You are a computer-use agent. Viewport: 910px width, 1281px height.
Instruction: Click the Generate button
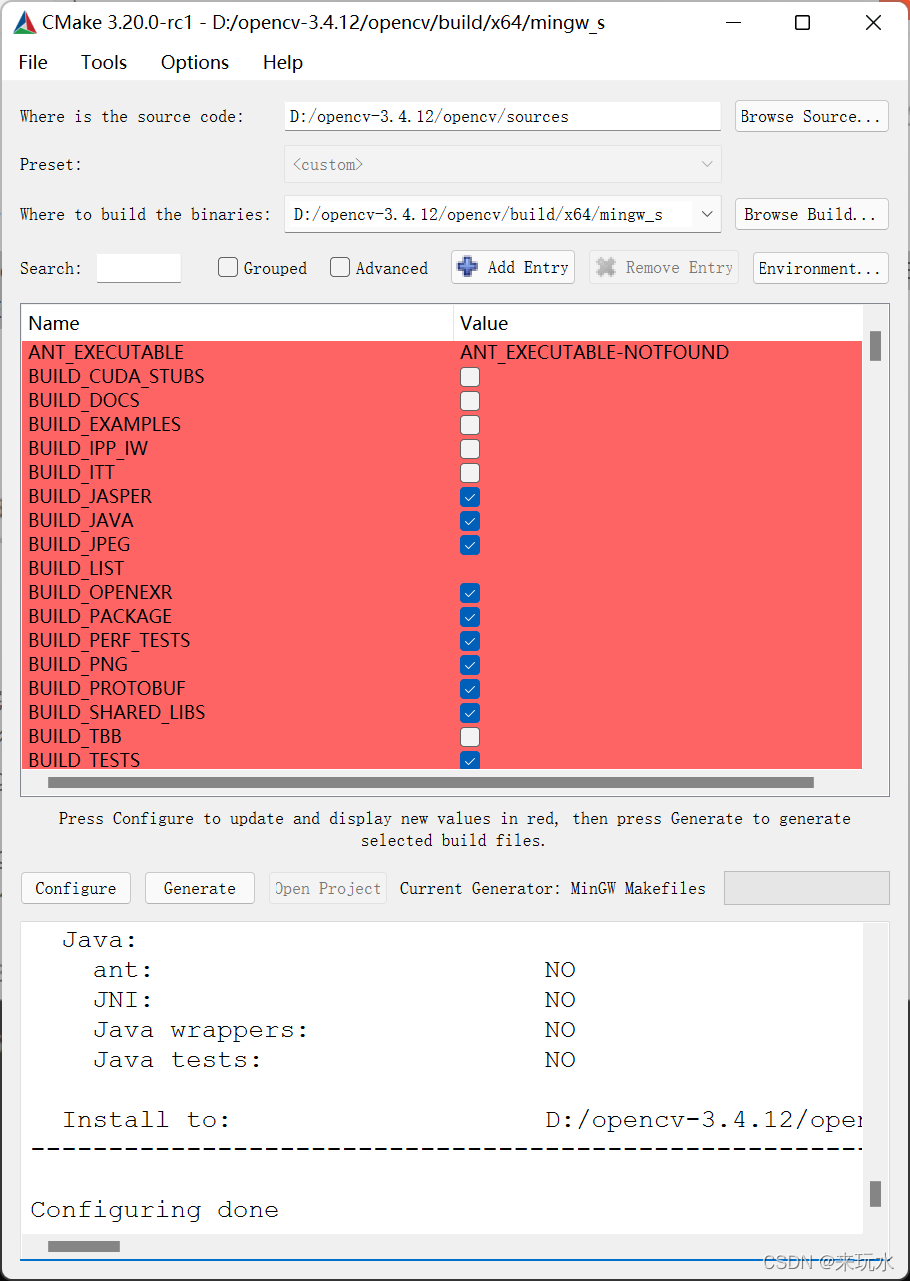click(200, 888)
